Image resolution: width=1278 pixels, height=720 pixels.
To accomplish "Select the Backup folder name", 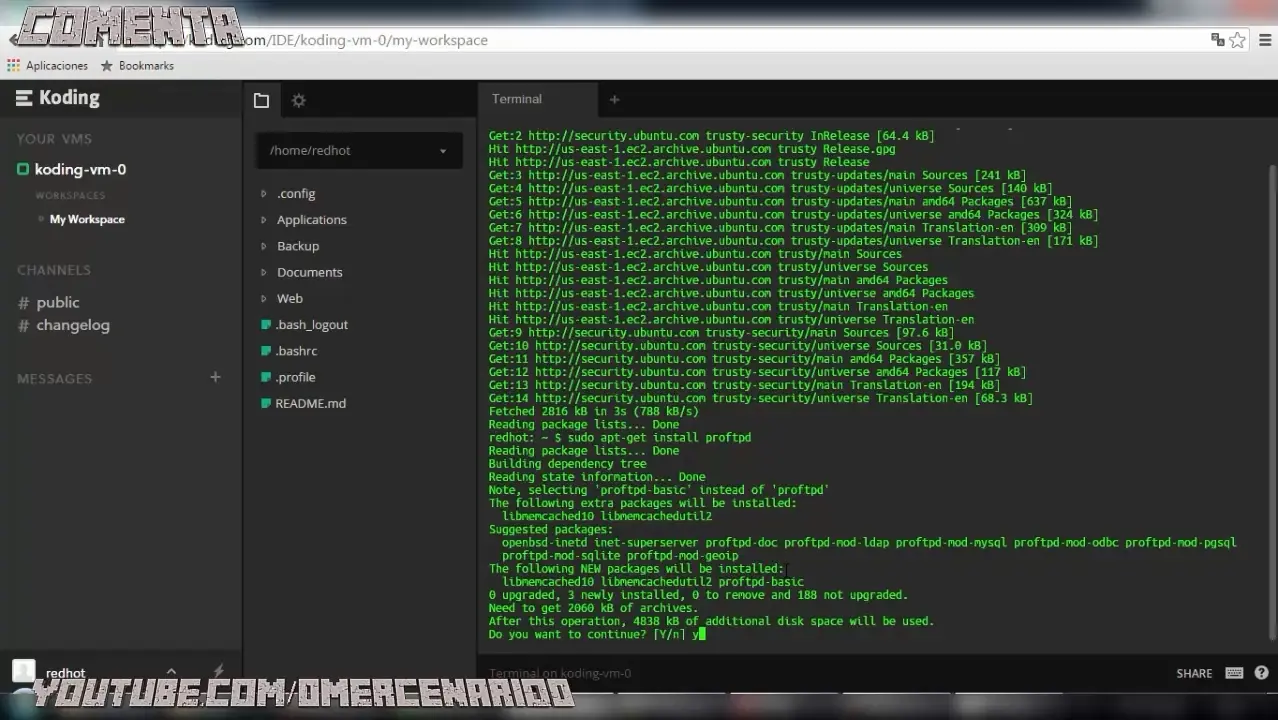I will 298,246.
